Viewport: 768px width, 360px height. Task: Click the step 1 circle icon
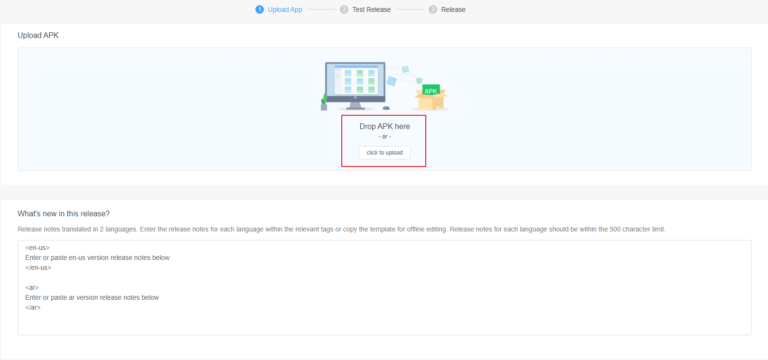point(260,9)
